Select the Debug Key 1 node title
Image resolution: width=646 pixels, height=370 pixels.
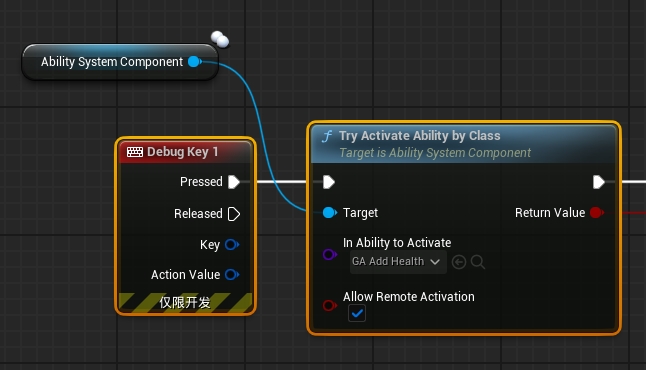tap(183, 152)
